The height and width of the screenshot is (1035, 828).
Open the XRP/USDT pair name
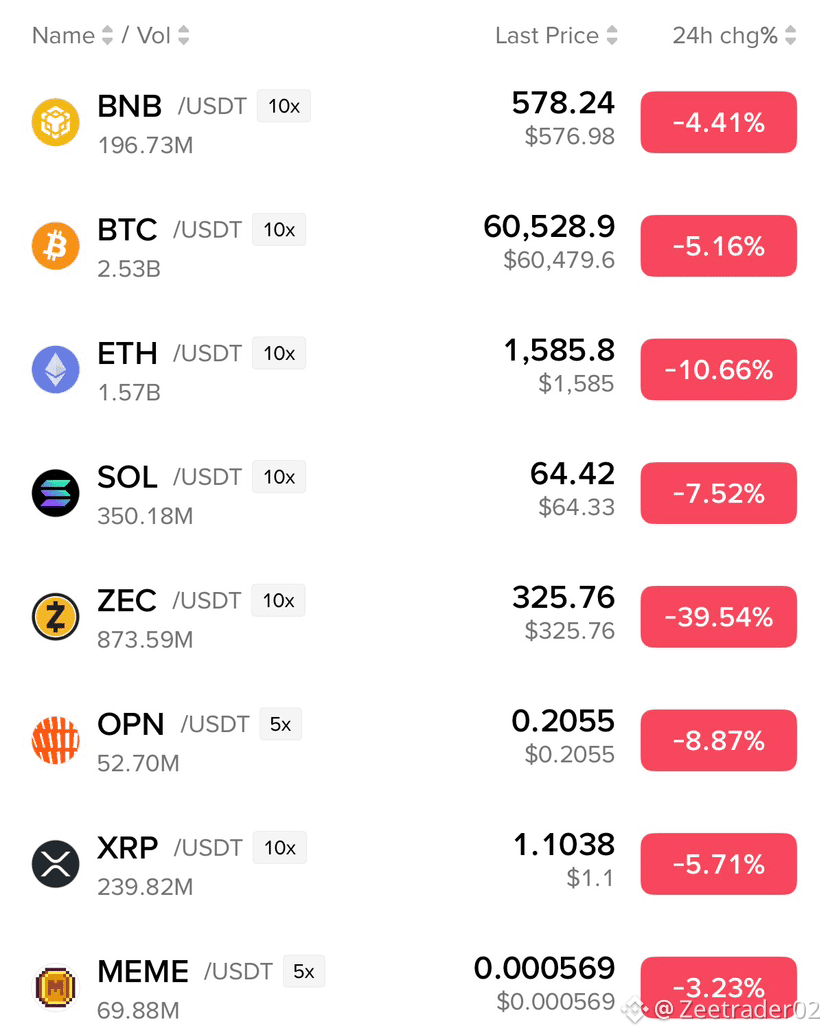tap(170, 848)
